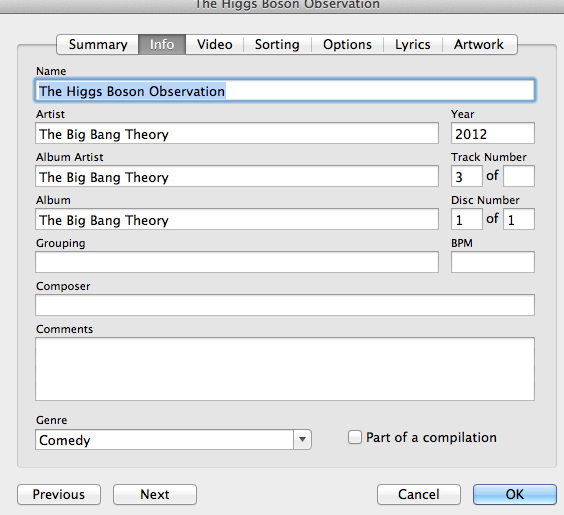Screen dimensions: 564x515
Task: Go to the Sorting tab
Action: tap(277, 45)
